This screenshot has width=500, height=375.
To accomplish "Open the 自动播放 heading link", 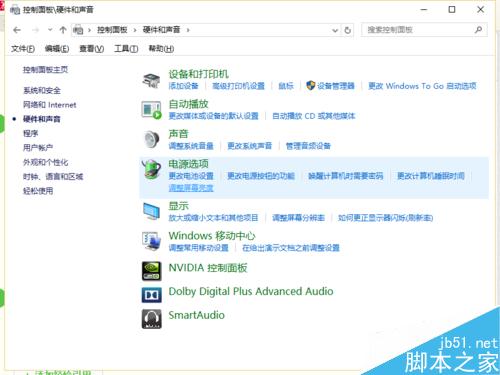I will (188, 104).
